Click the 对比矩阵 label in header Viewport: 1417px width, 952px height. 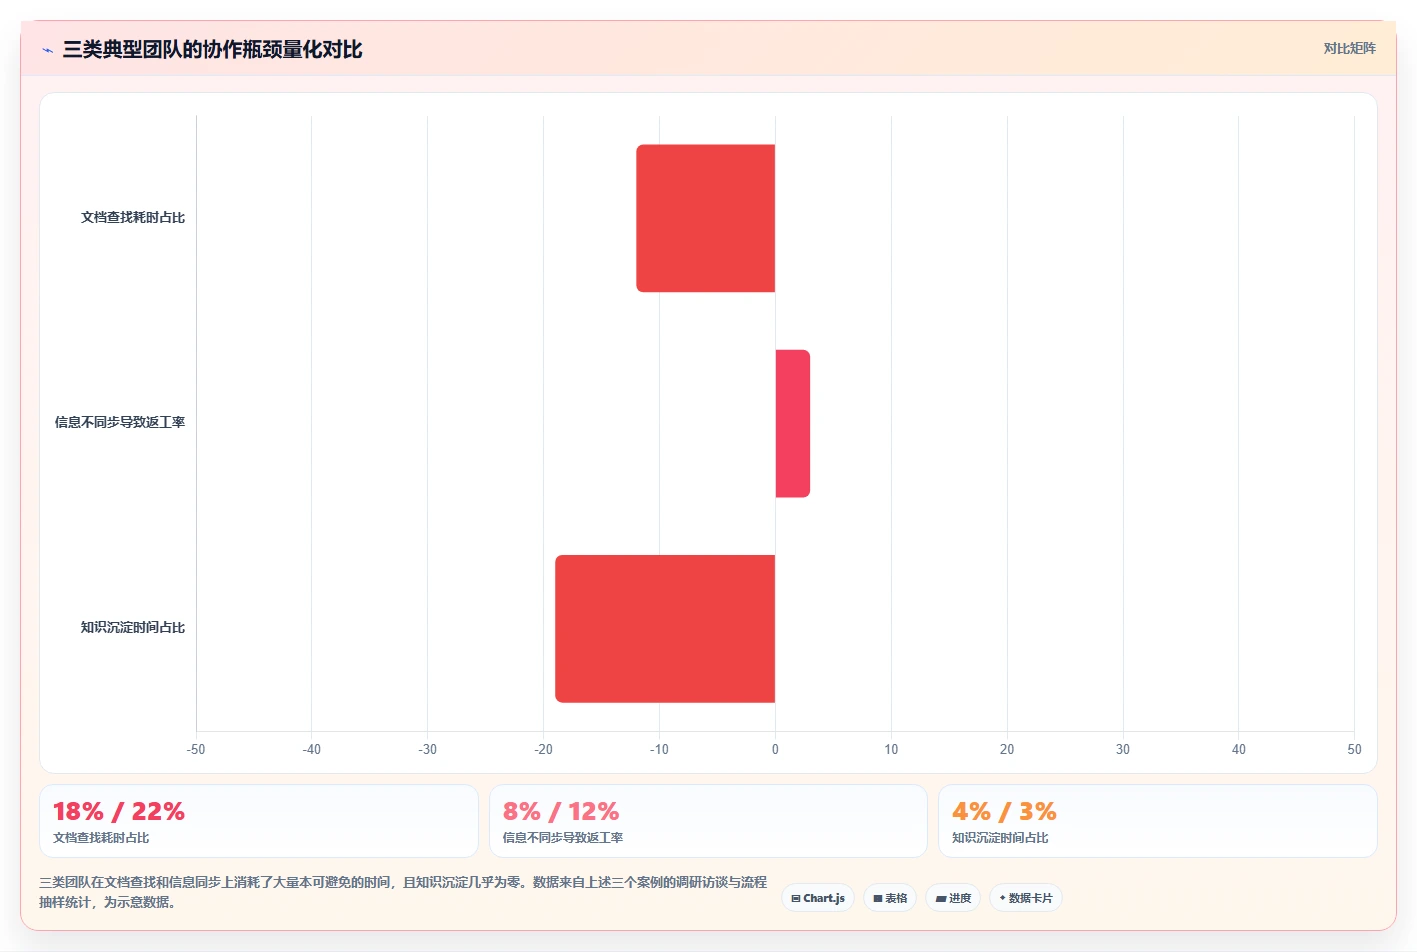pos(1349,48)
